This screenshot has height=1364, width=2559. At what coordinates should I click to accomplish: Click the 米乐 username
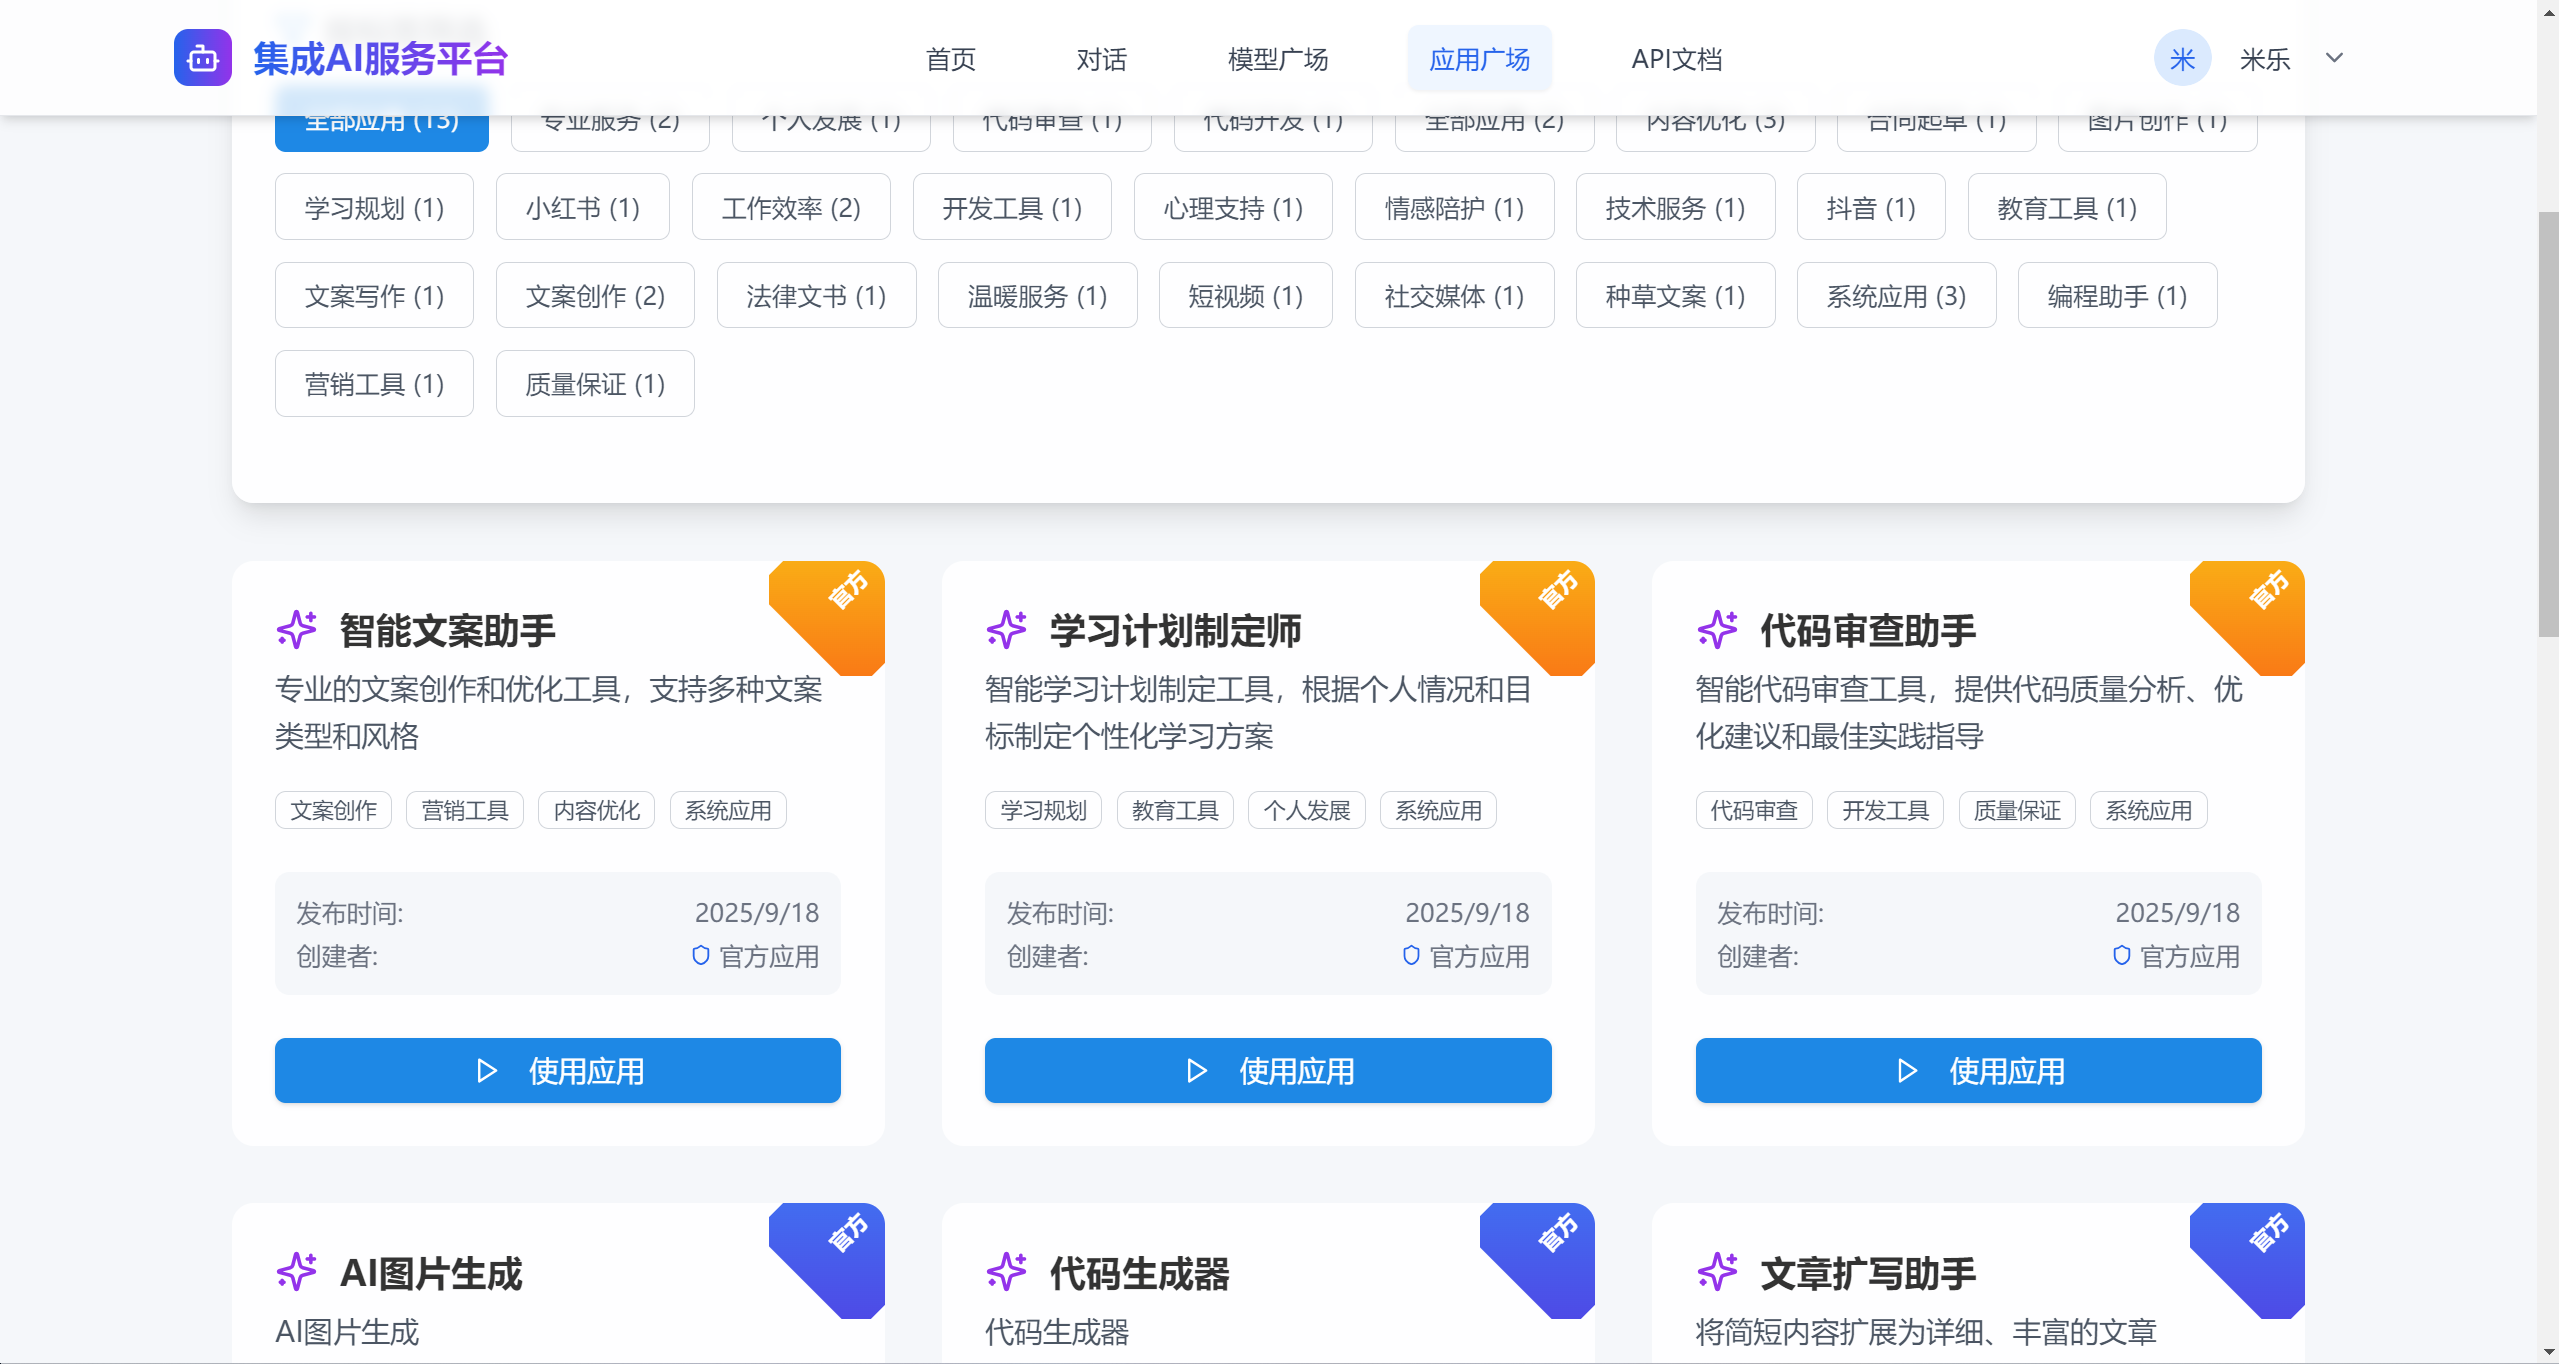pos(2265,59)
